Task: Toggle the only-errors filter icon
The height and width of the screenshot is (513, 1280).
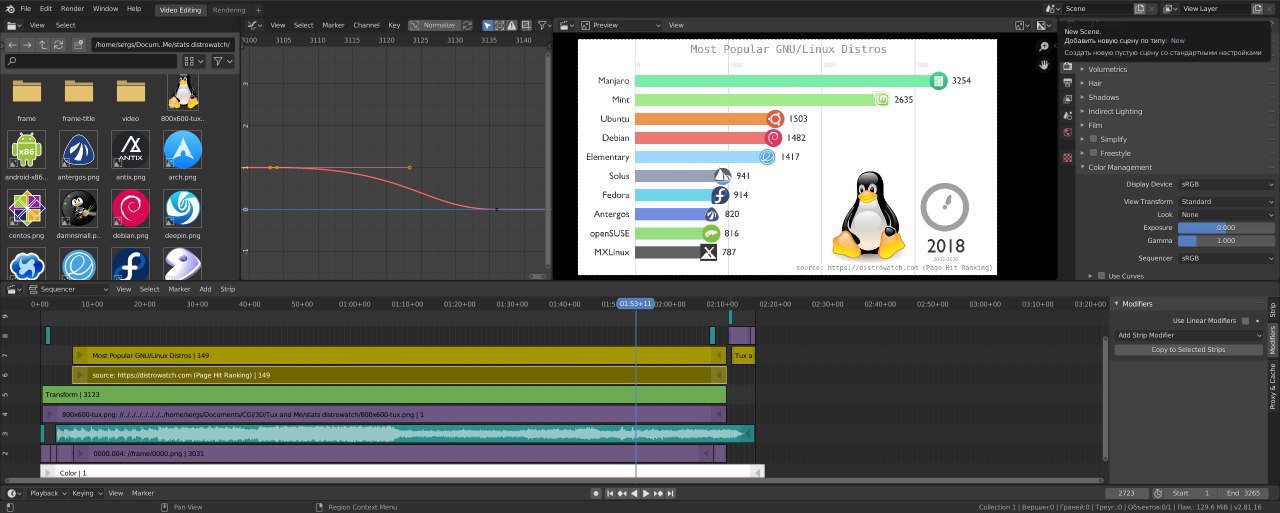Action: pyautogui.click(x=514, y=25)
